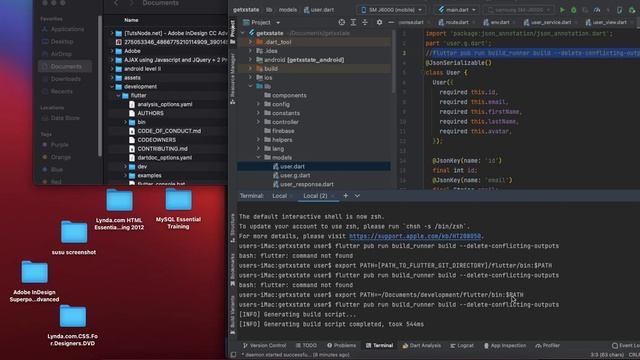
Task: Expand the .dart_tool folder
Action: [x=250, y=42]
